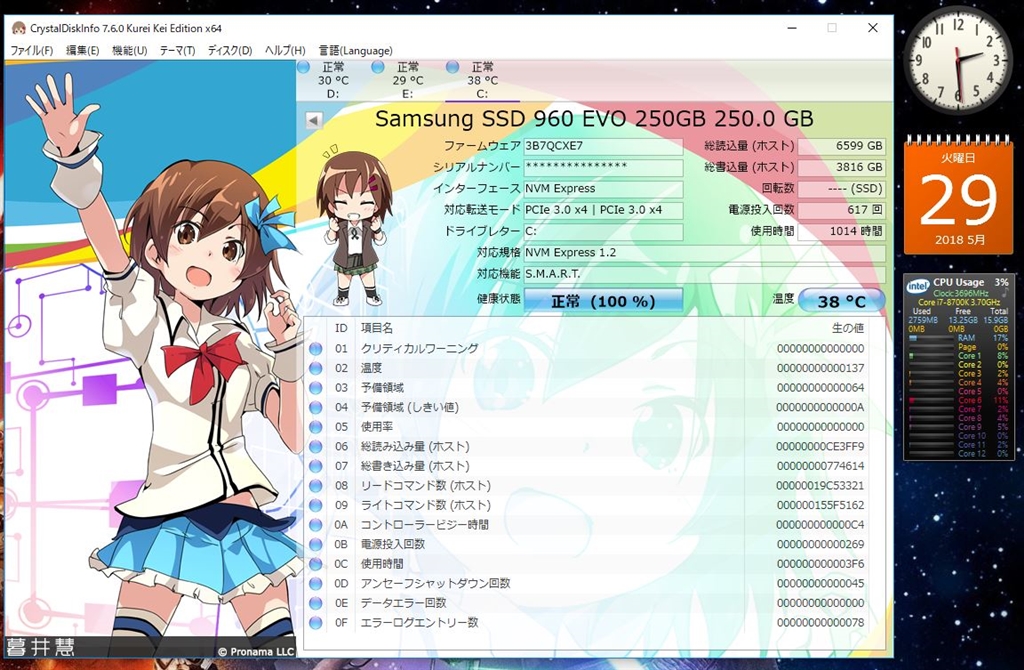Click the blue dot on row 0F

[315, 623]
